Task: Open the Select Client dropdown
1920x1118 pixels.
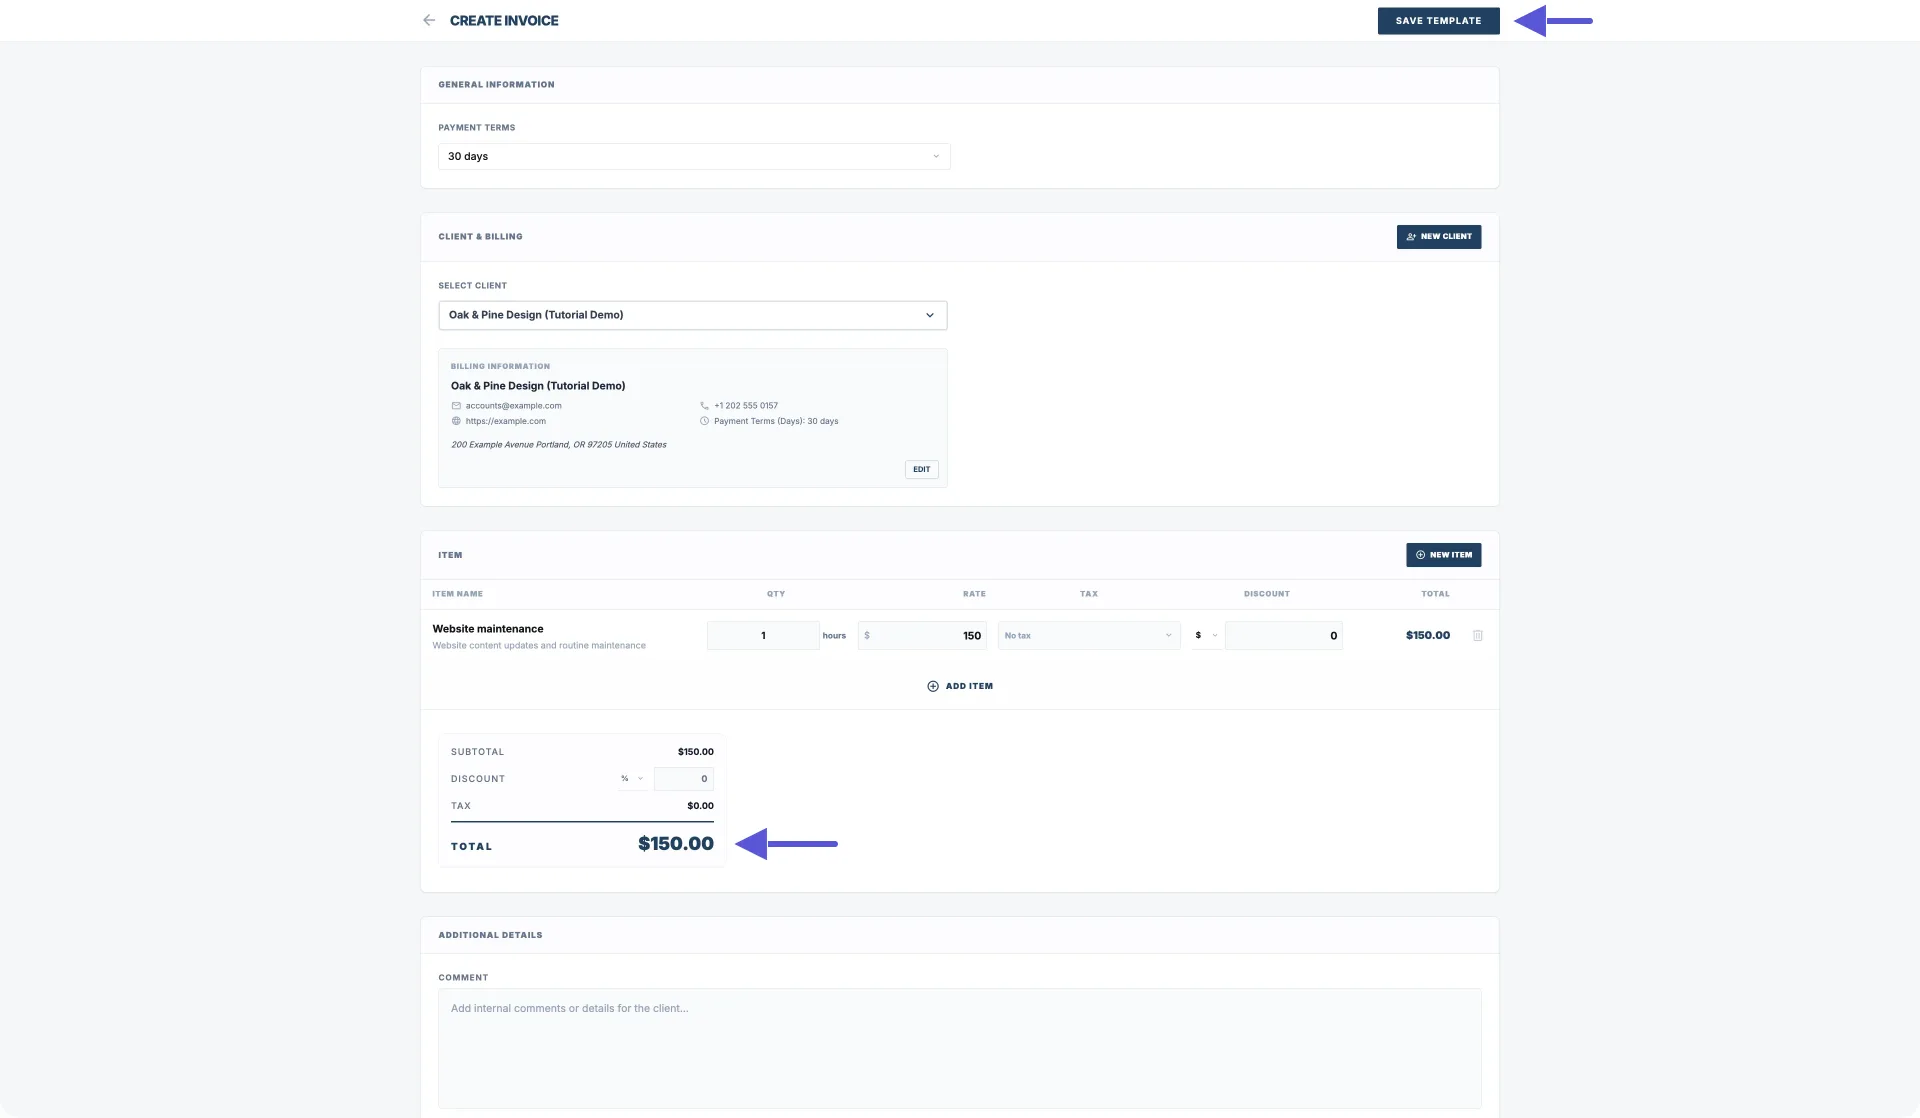Action: click(x=693, y=315)
